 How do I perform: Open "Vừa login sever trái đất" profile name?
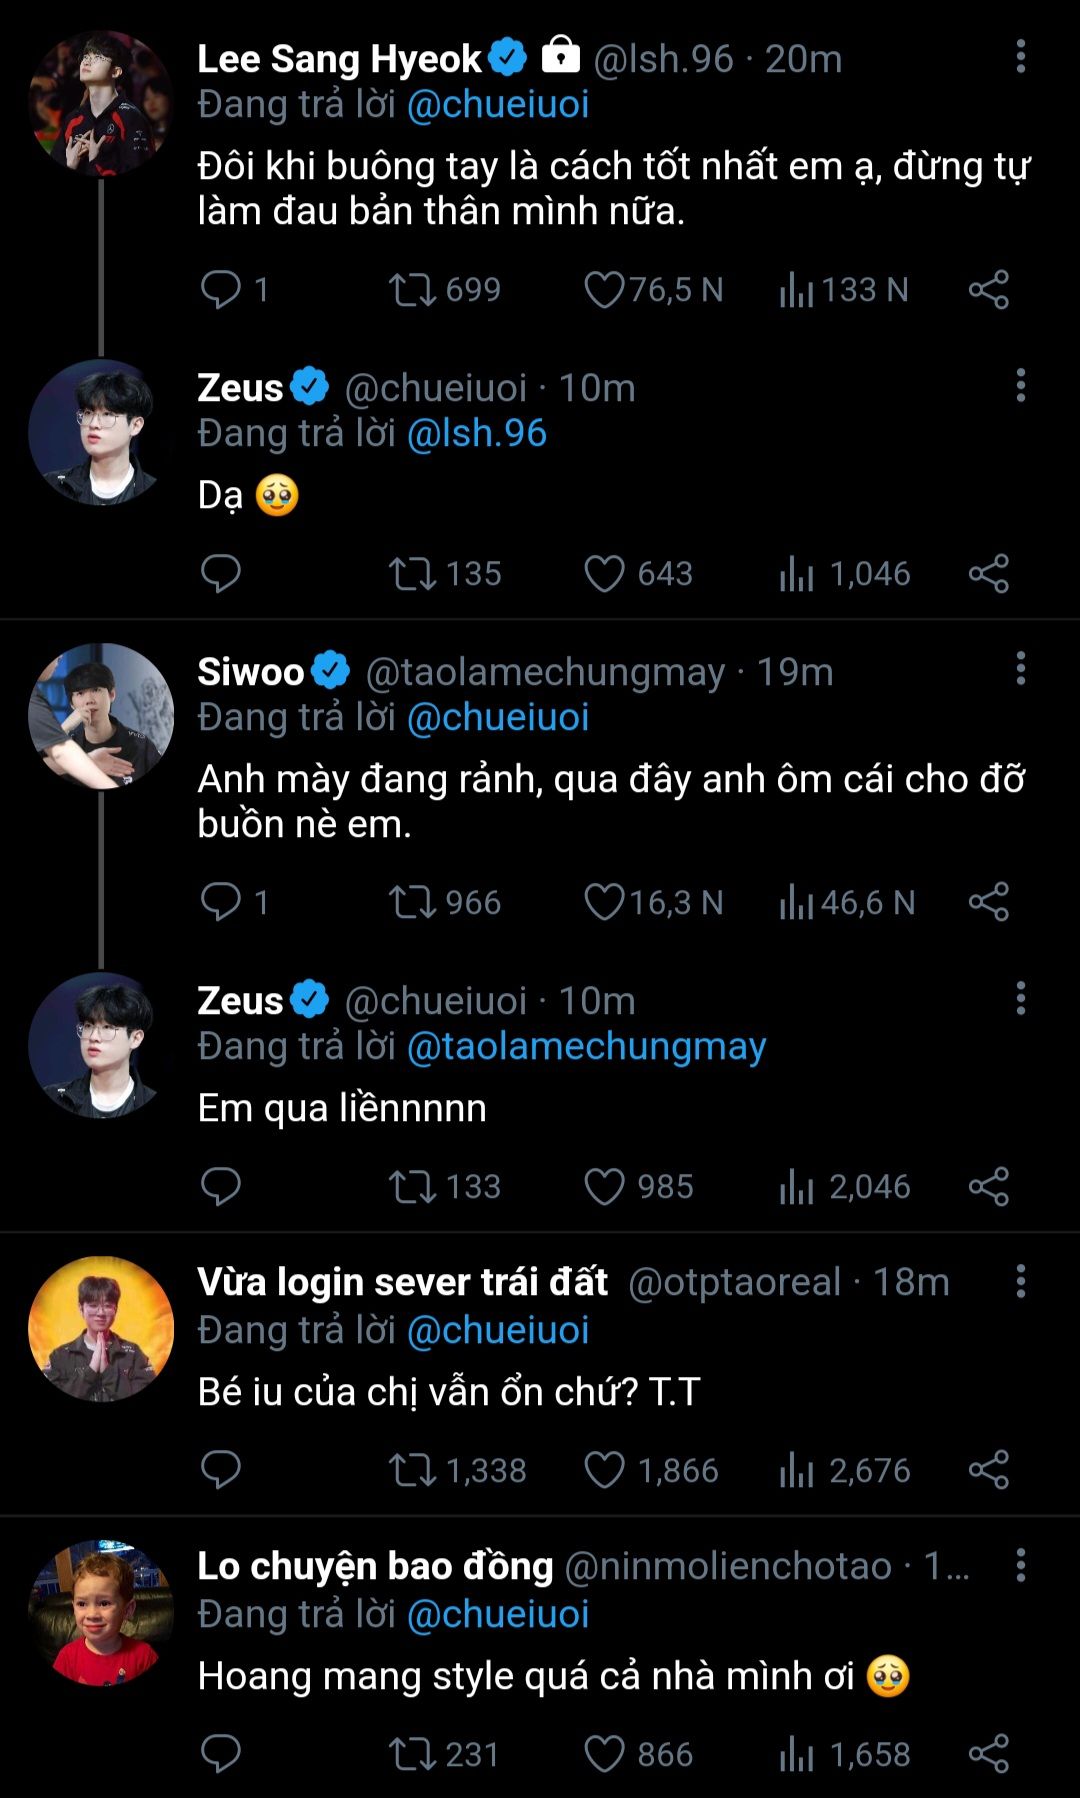(x=402, y=1282)
